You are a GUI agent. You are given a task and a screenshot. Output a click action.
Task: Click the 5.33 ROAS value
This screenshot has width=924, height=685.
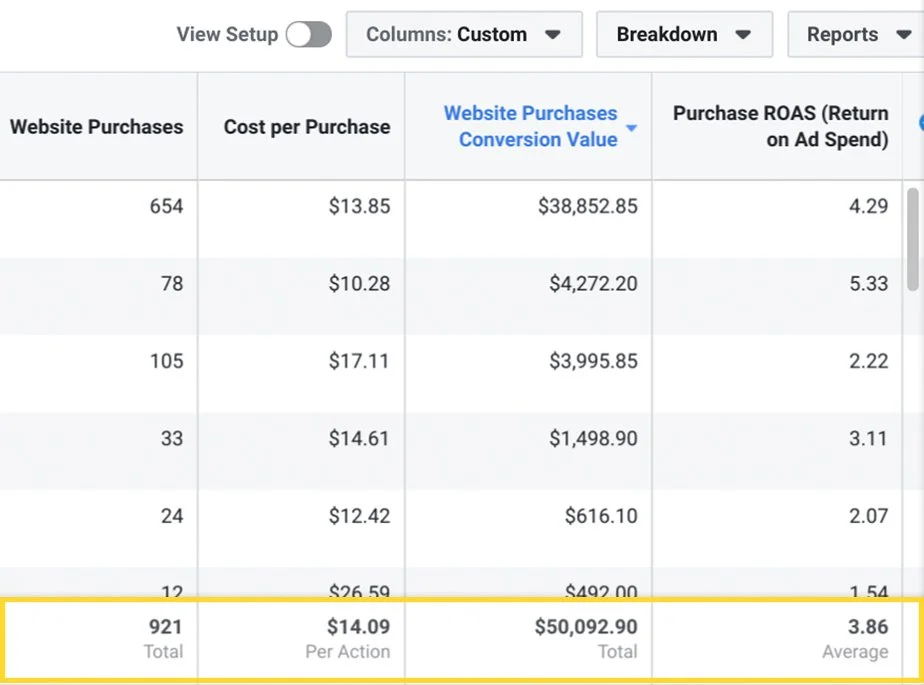click(x=866, y=284)
